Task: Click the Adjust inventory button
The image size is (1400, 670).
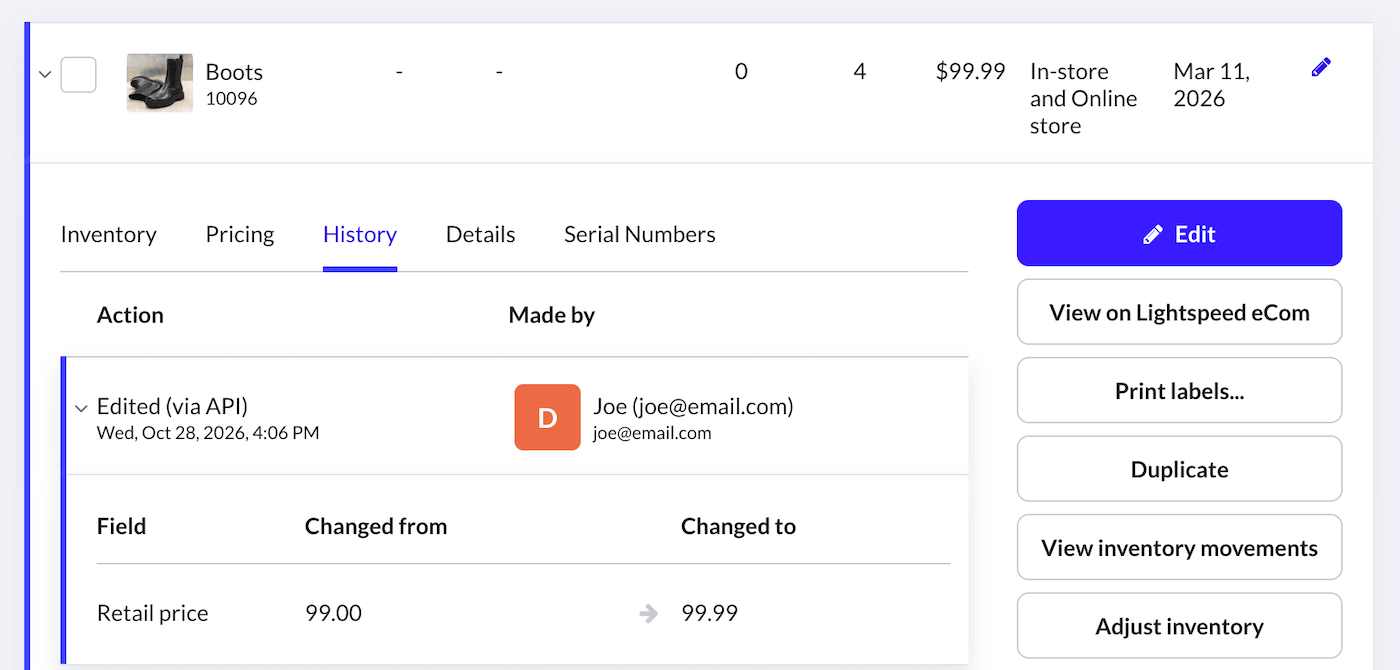Action: [1180, 626]
